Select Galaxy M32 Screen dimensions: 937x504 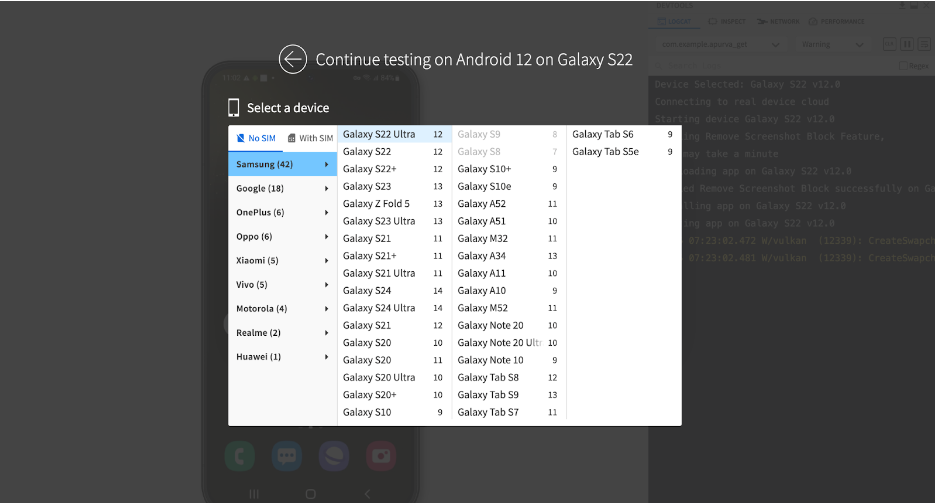coord(509,239)
